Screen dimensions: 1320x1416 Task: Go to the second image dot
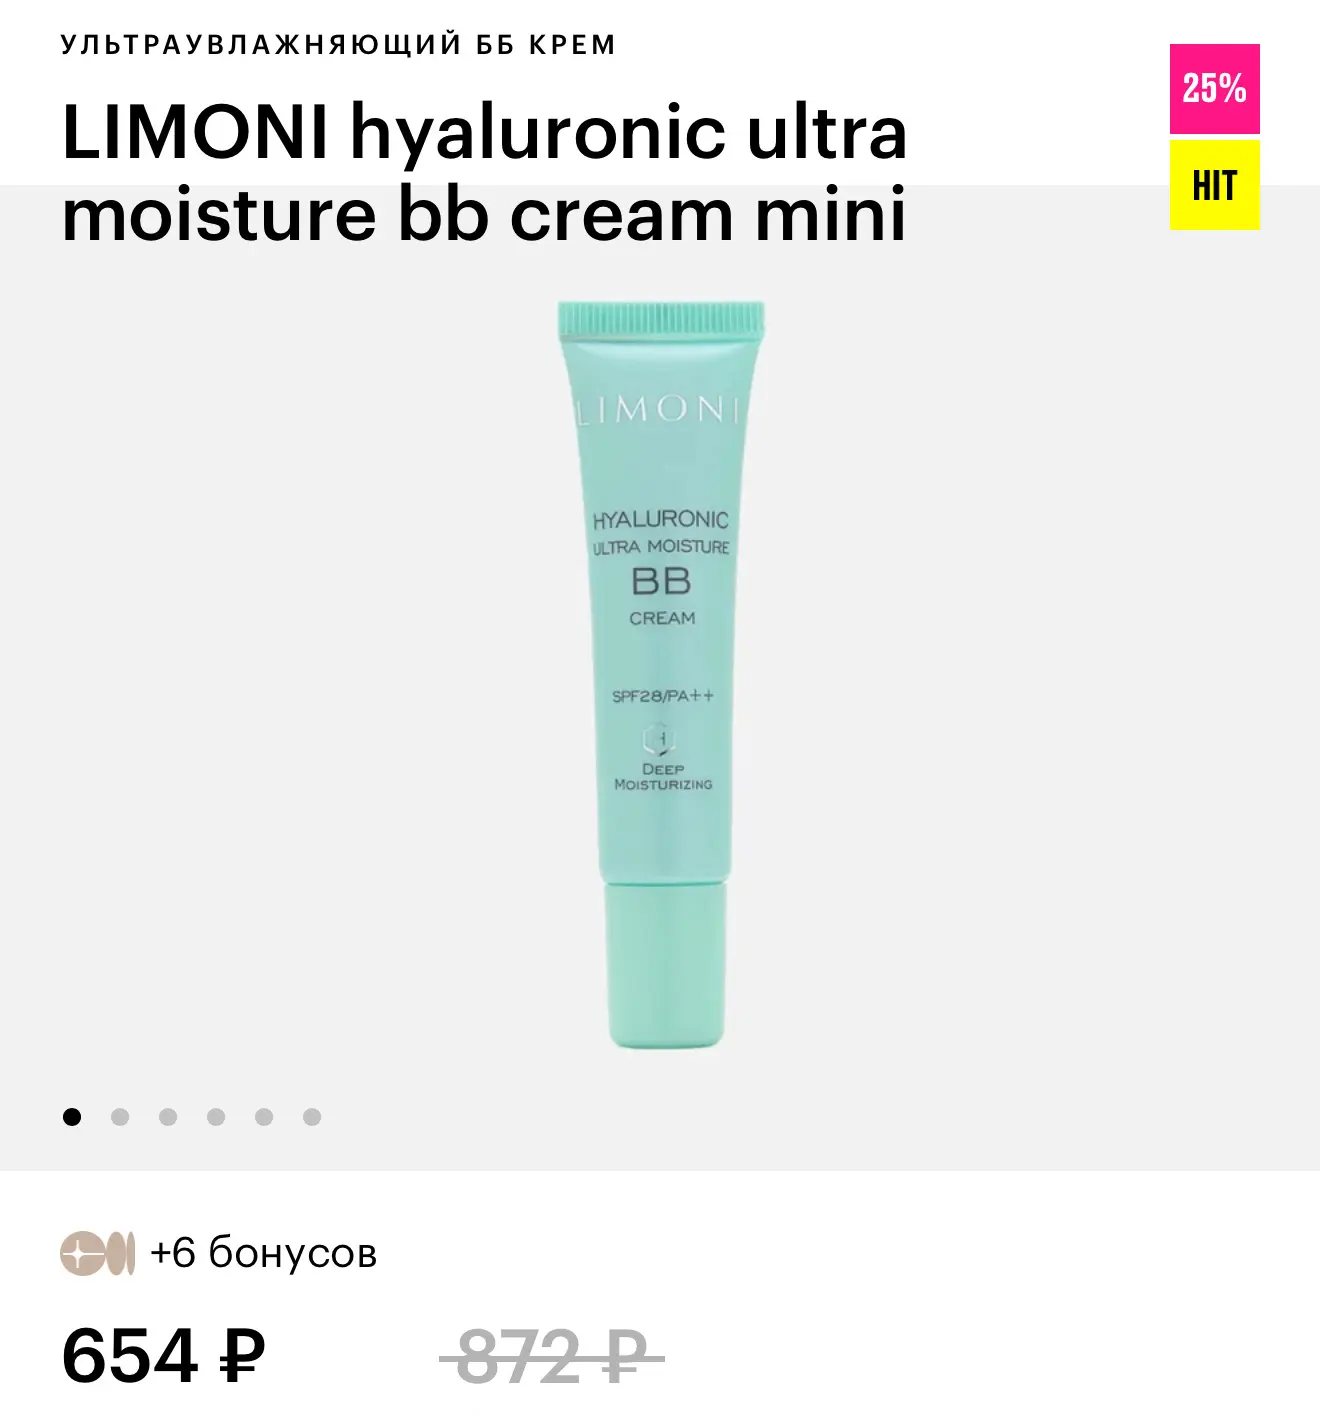(120, 1116)
